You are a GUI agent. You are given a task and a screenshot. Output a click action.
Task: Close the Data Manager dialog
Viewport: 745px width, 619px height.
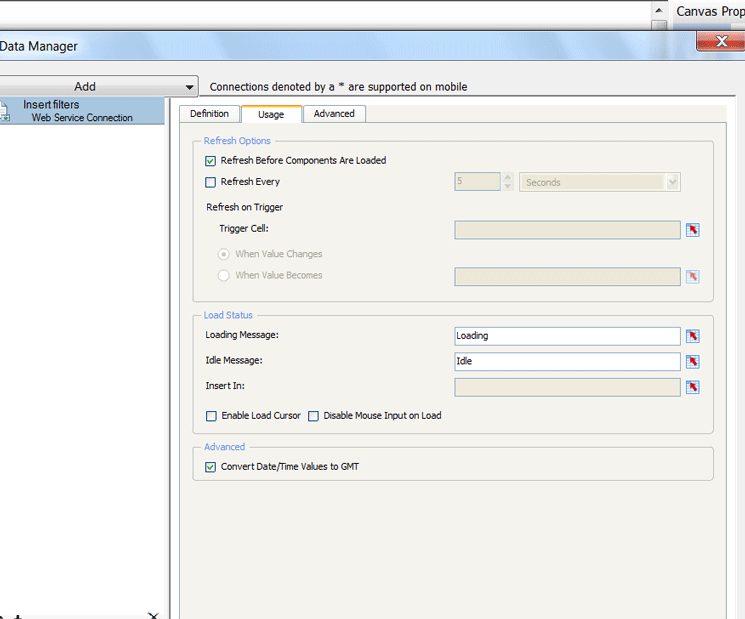click(x=720, y=42)
